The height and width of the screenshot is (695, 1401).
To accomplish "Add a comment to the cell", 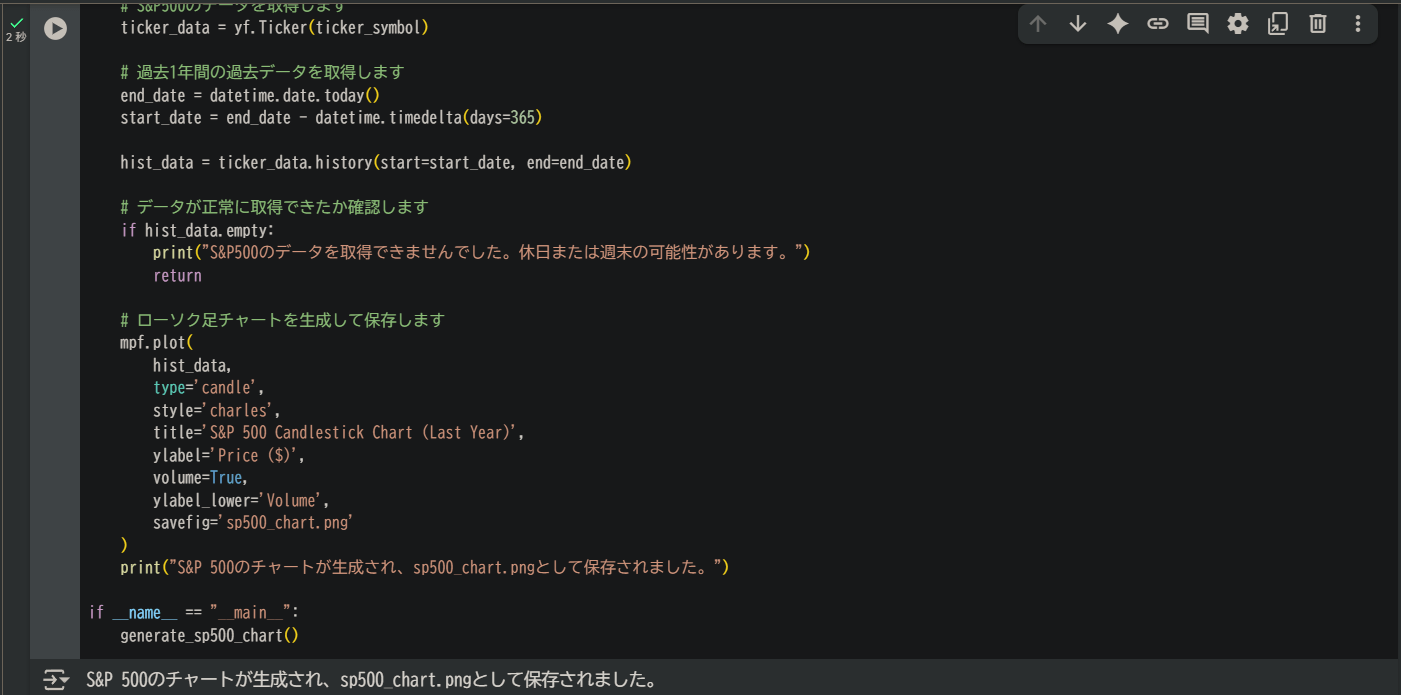I will click(x=1198, y=24).
